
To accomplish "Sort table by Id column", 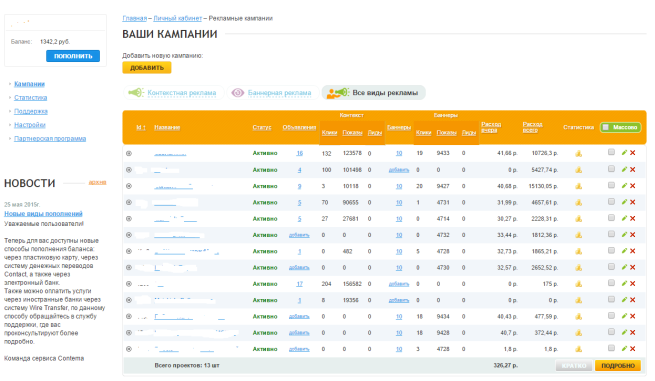I will point(141,127).
